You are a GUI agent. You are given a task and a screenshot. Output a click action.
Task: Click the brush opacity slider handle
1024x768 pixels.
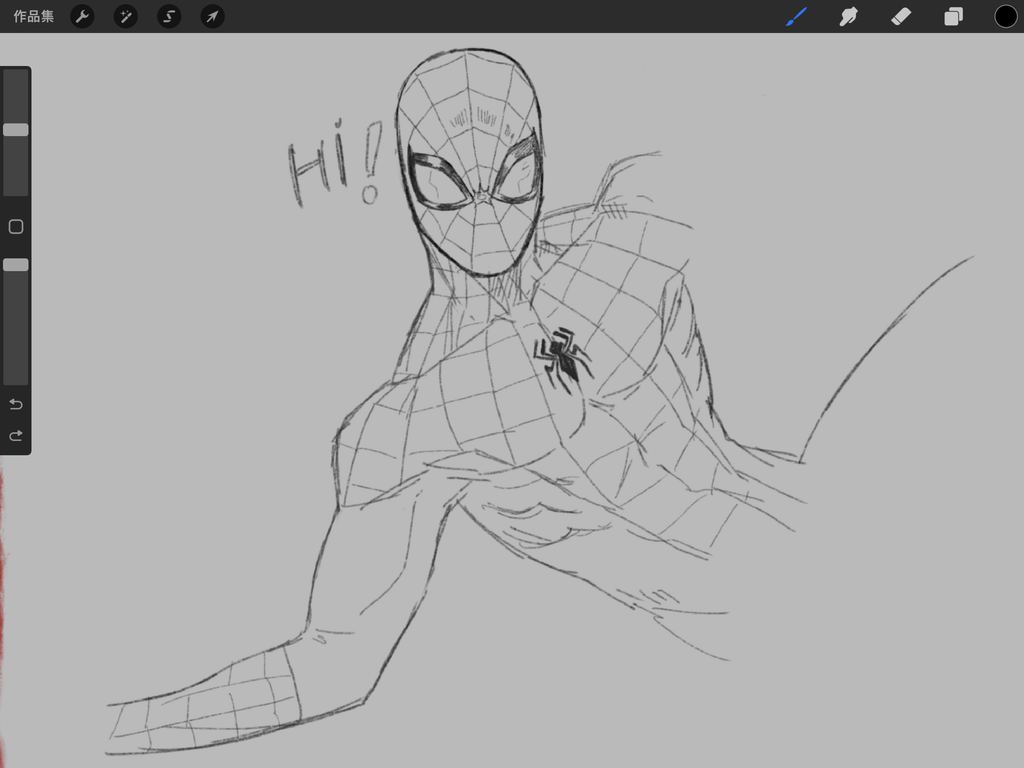[16, 264]
